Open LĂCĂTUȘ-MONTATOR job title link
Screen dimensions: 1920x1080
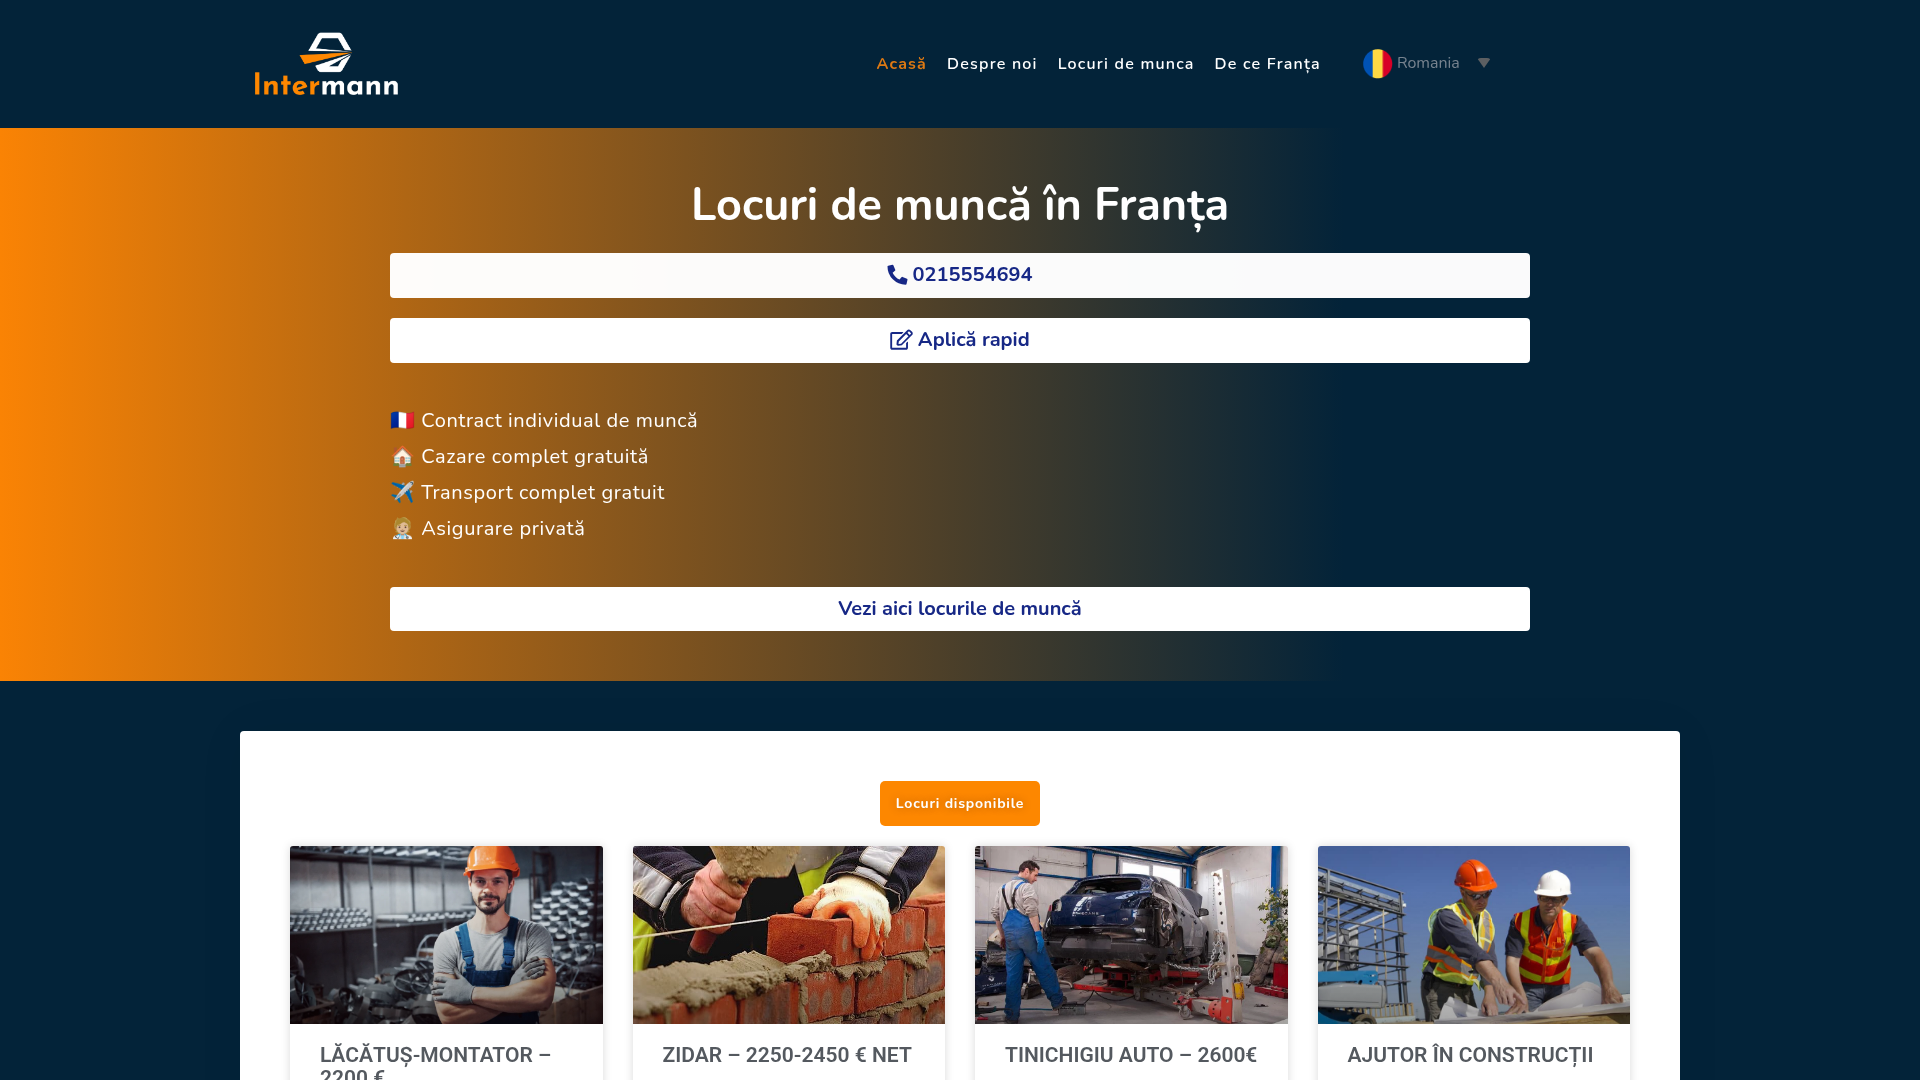pyautogui.click(x=435, y=1062)
